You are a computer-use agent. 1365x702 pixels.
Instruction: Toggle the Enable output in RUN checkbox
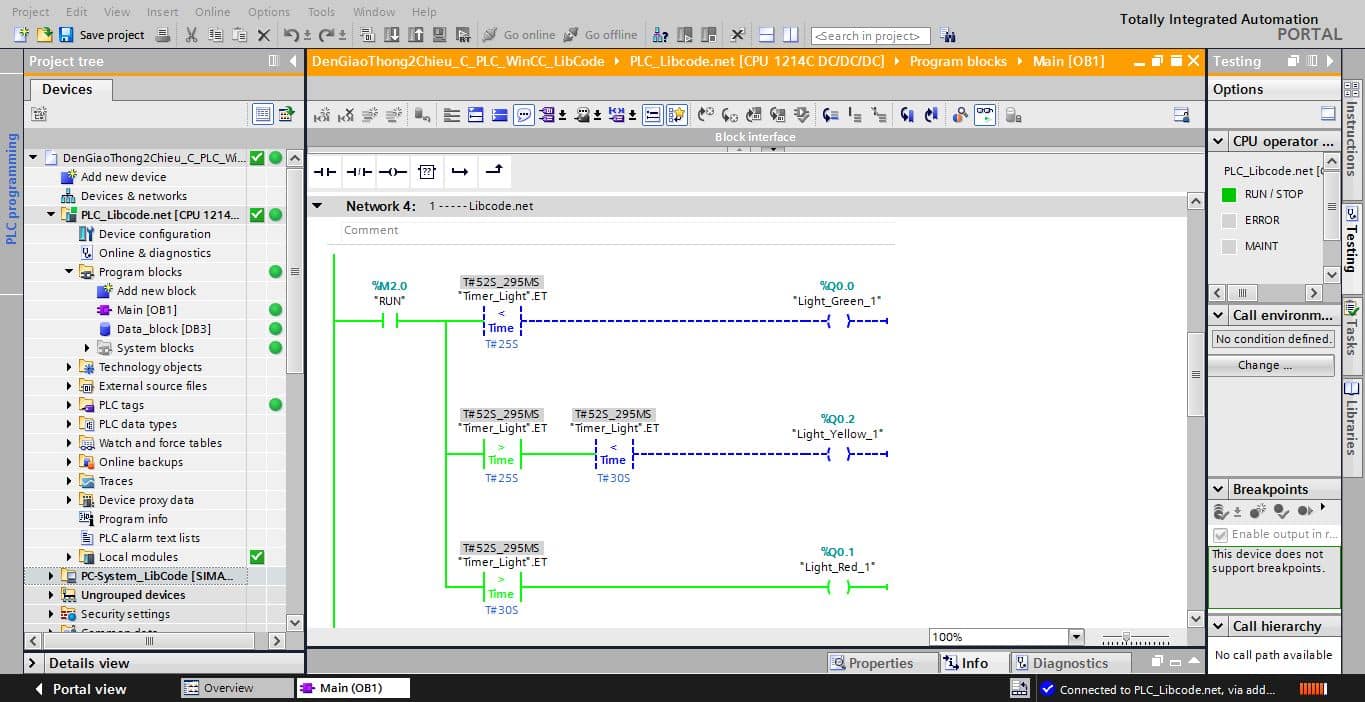[x=1220, y=534]
